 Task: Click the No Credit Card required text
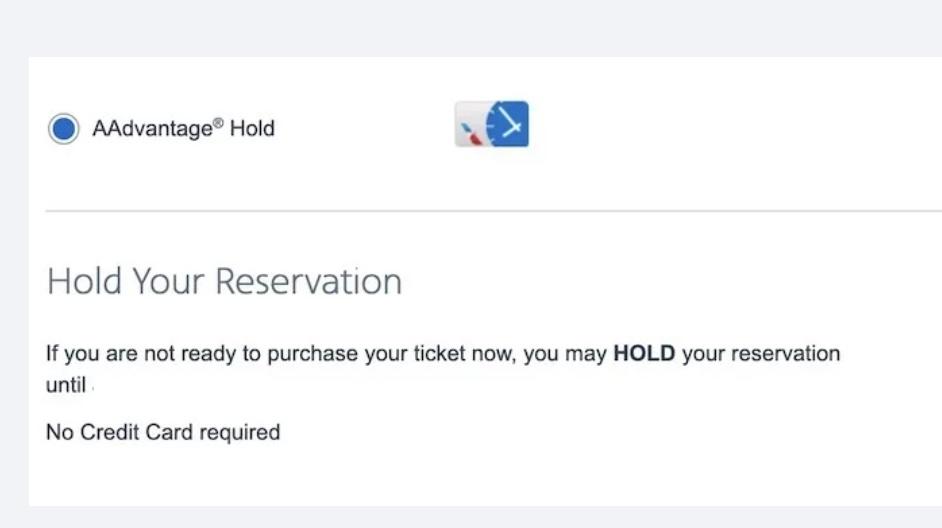tap(163, 432)
